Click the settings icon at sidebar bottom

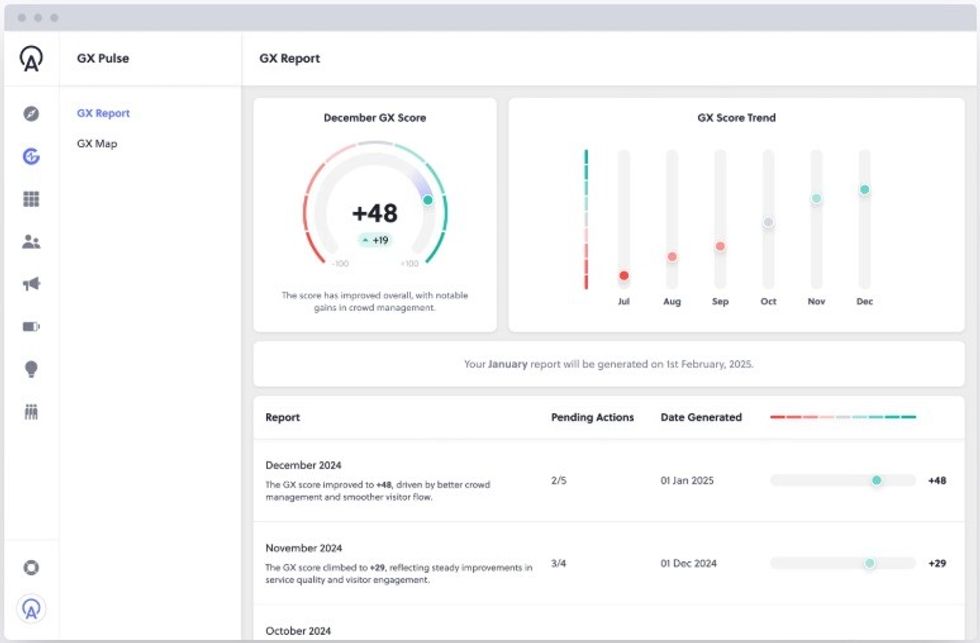click(x=31, y=567)
